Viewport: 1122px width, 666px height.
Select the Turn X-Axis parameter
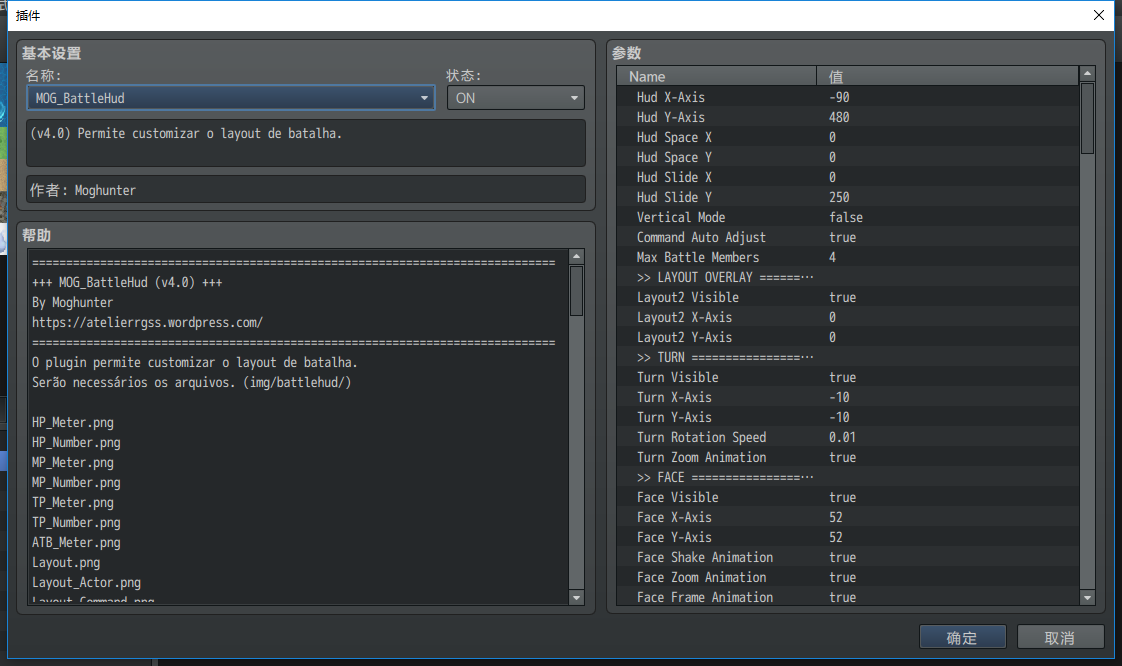(848, 398)
